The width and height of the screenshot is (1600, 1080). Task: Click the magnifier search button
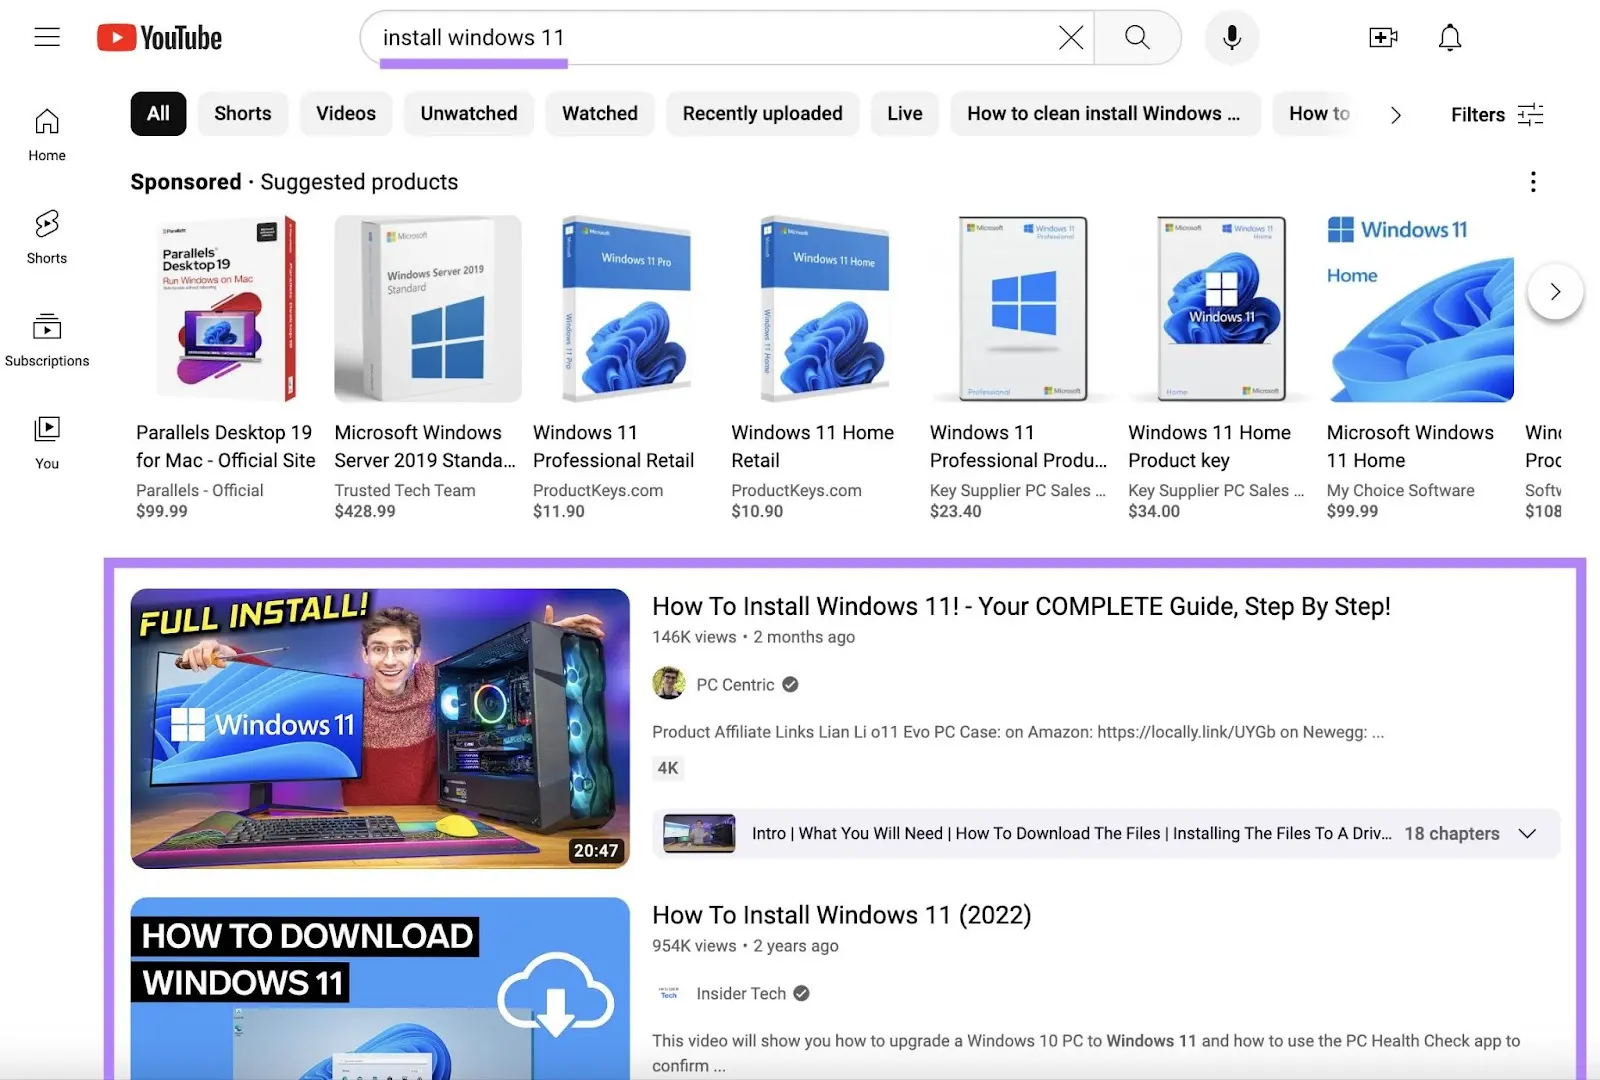click(x=1137, y=38)
